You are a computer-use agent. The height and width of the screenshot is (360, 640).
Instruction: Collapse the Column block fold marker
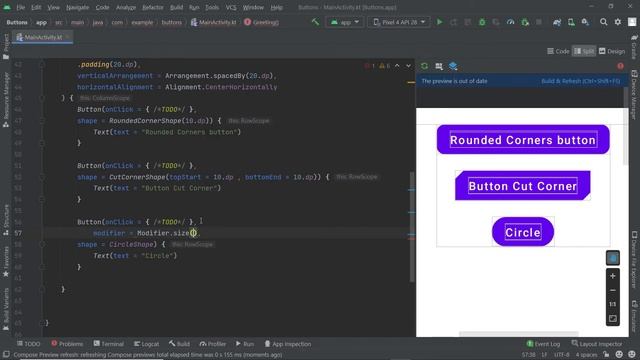pyautogui.click(x=42, y=98)
